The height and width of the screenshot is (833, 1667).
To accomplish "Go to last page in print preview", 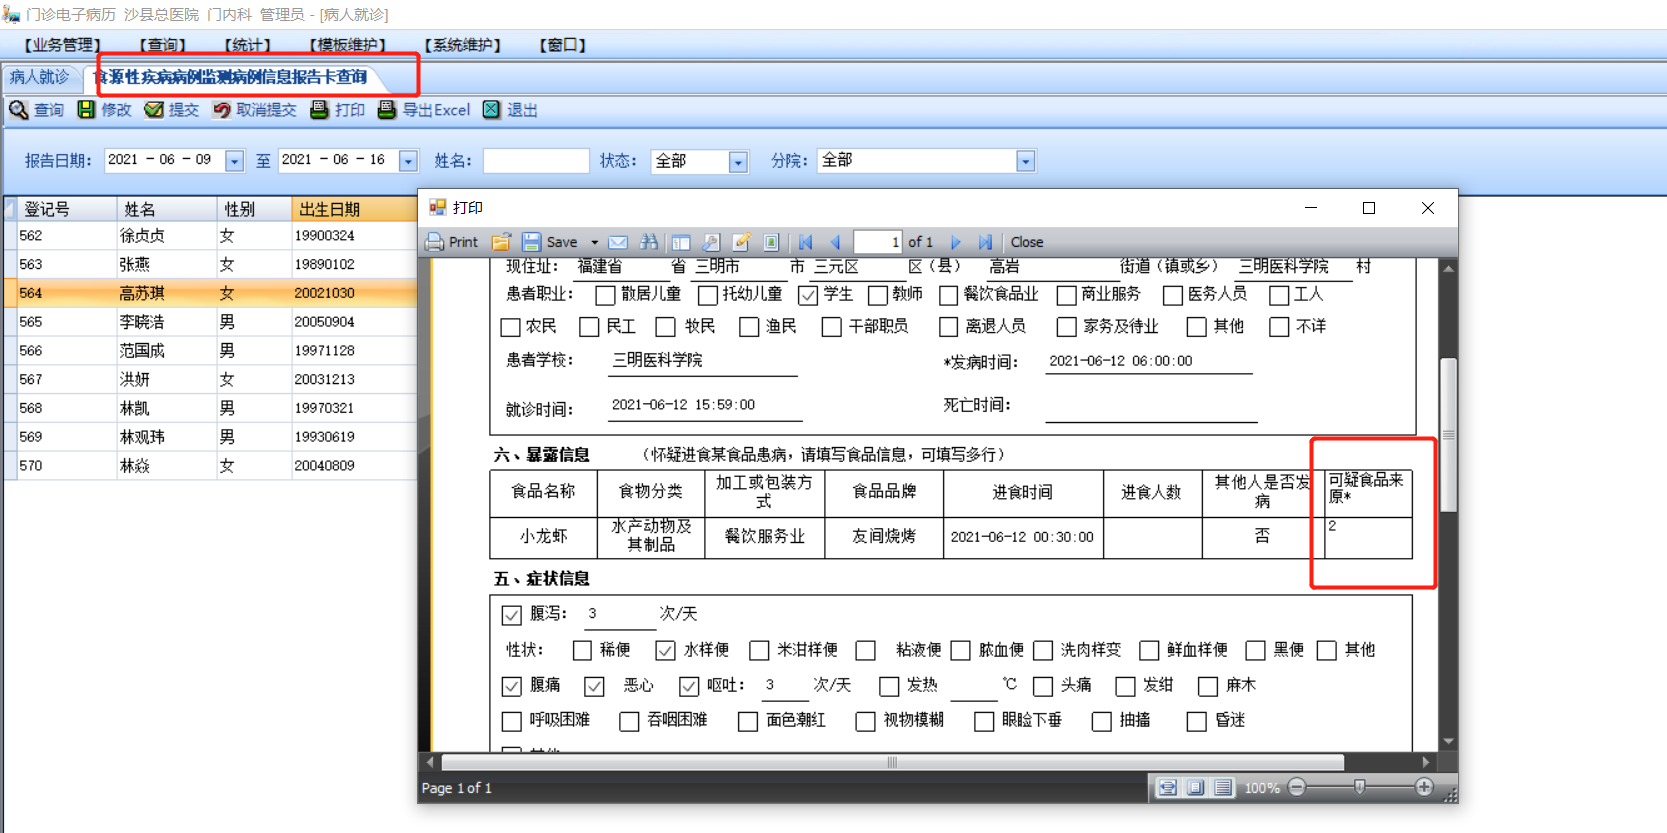I will point(986,242).
